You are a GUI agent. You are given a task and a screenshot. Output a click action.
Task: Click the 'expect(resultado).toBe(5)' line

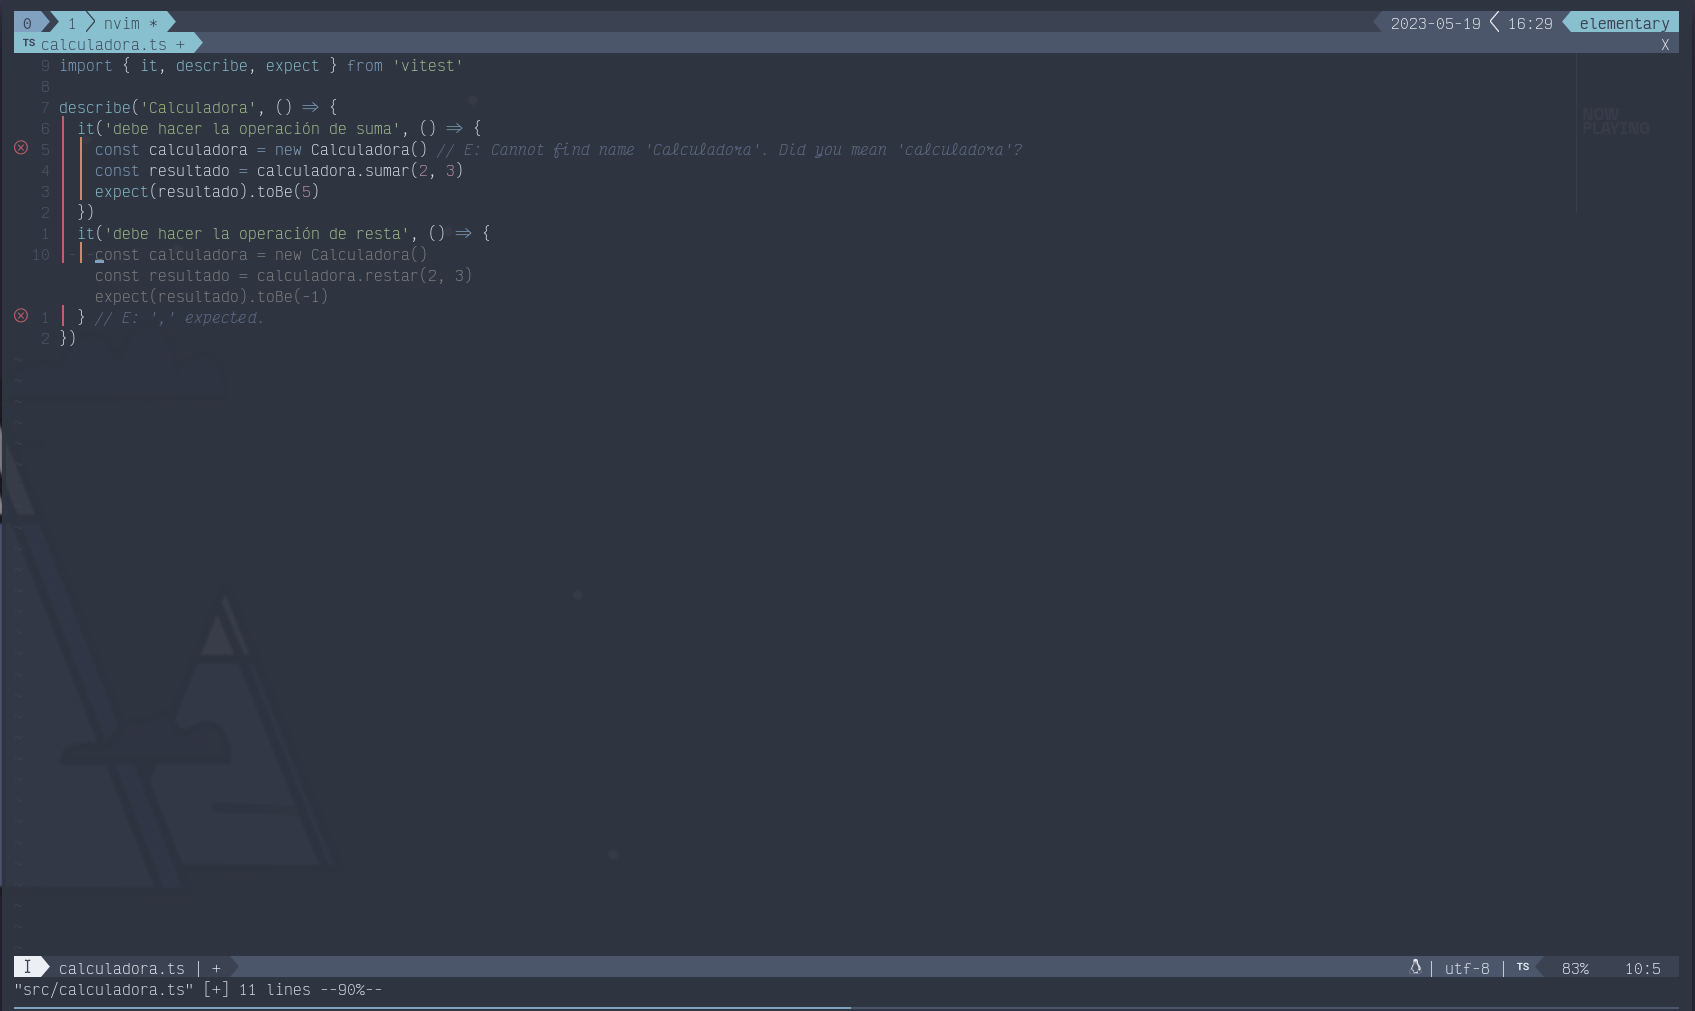(207, 191)
